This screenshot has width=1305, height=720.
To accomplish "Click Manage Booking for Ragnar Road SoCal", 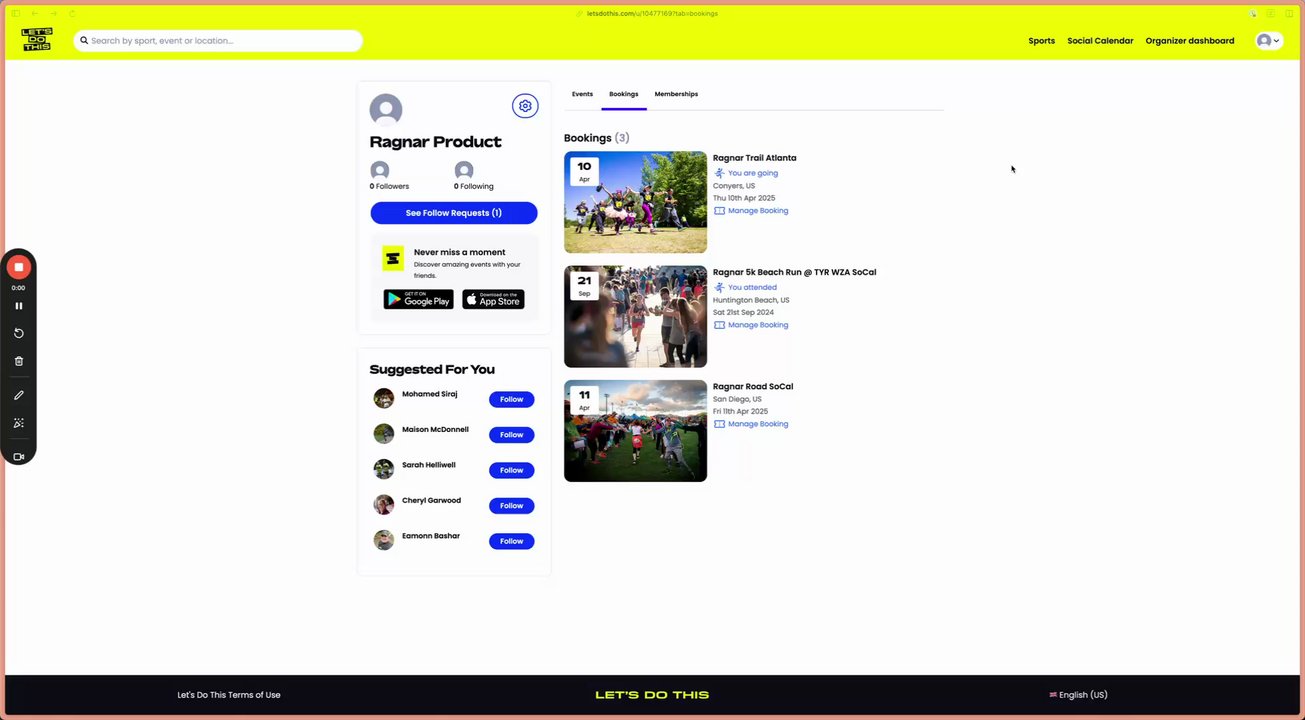I will (757, 424).
